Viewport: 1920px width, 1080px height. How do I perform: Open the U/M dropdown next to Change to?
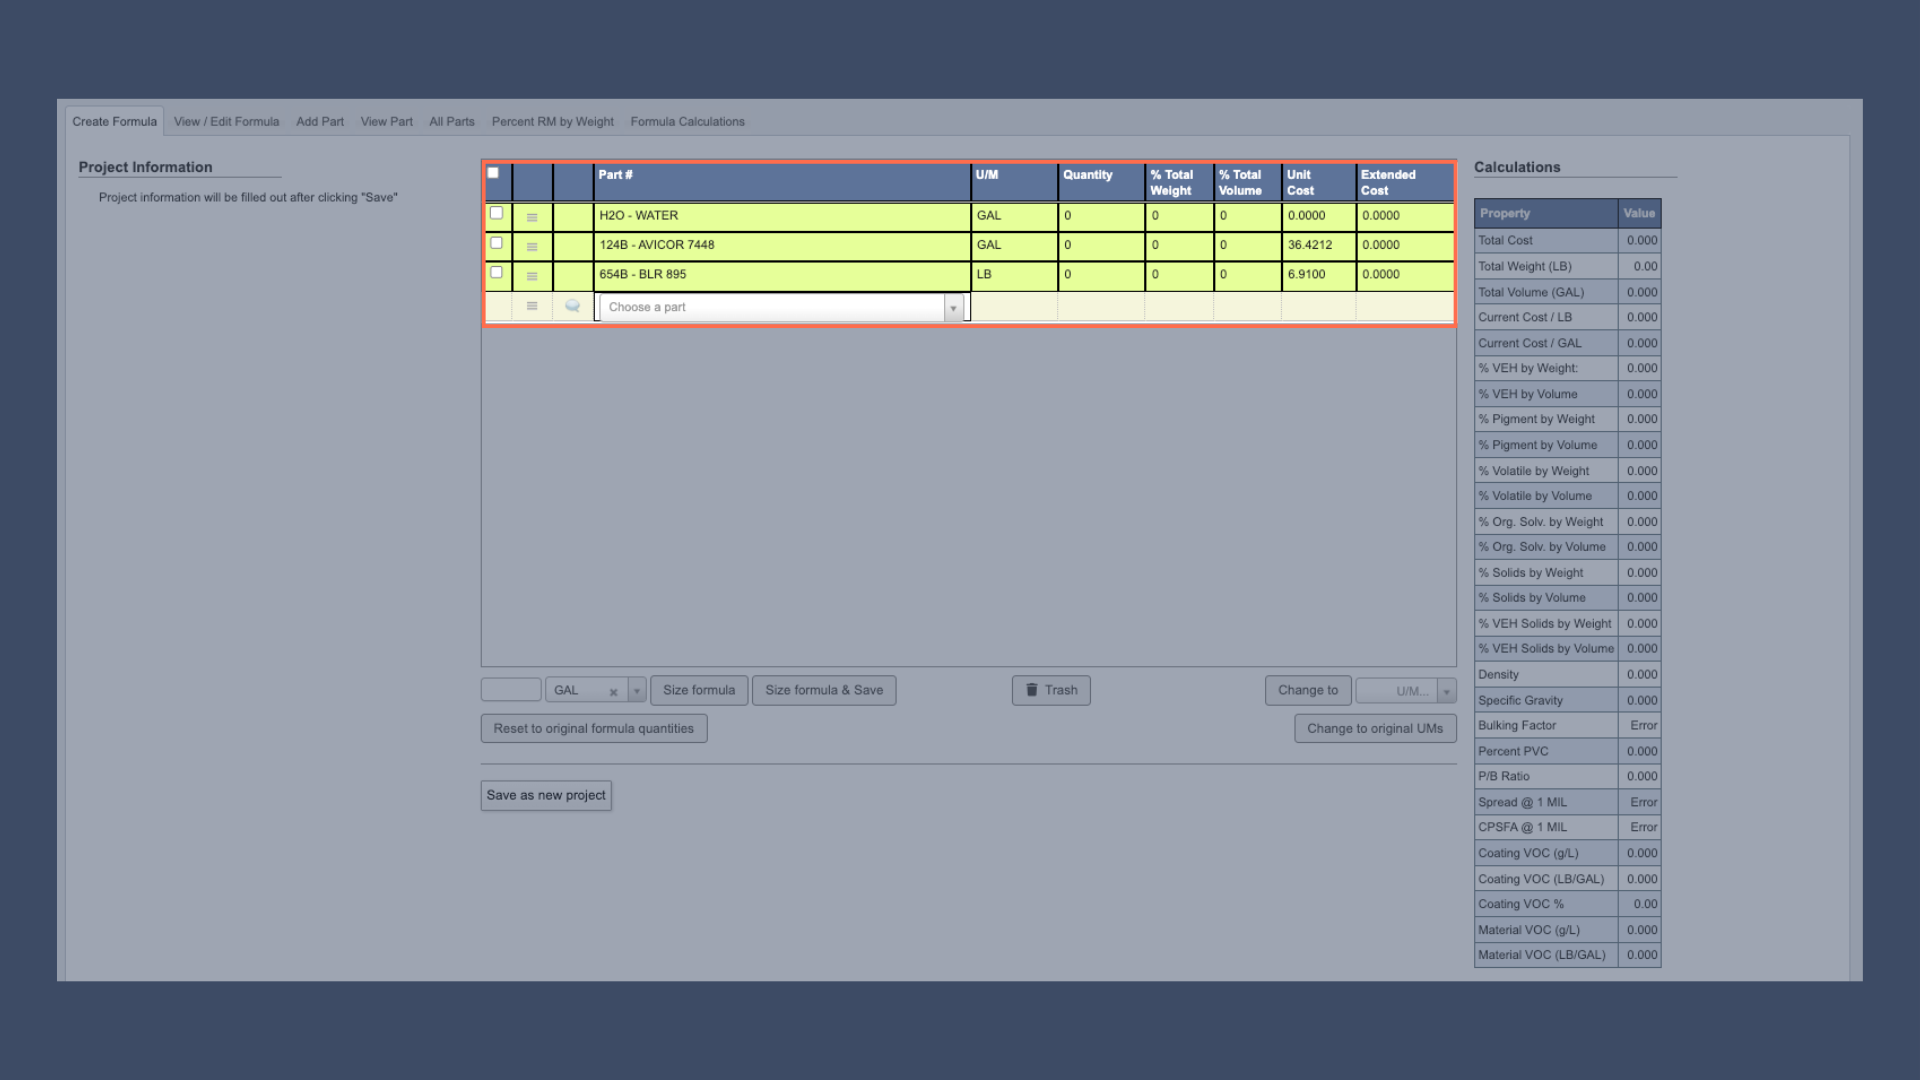point(1446,691)
